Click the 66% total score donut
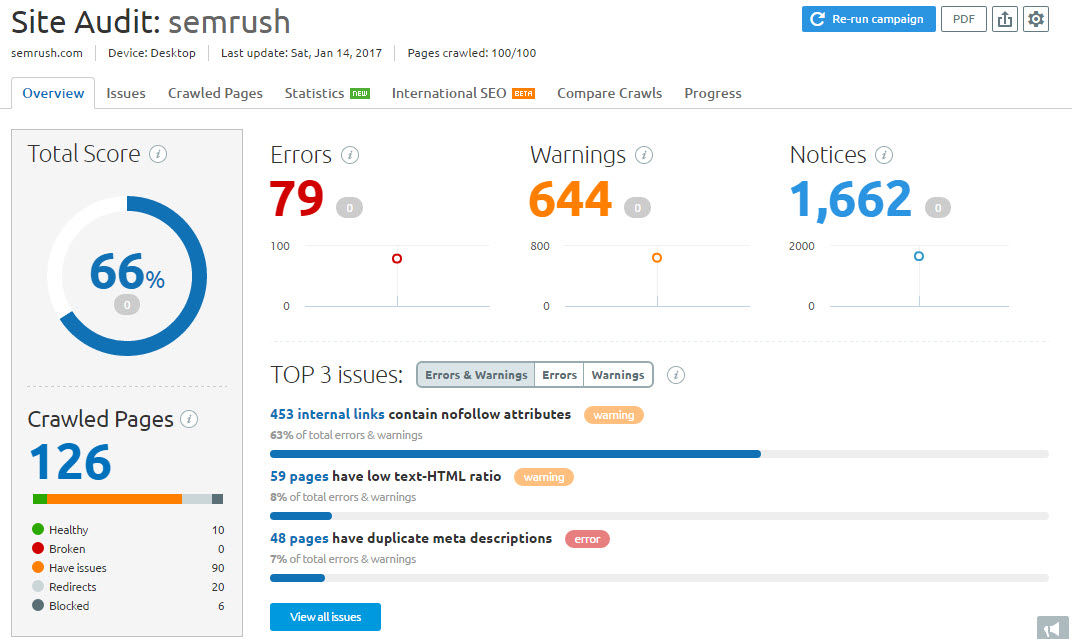 pos(127,276)
